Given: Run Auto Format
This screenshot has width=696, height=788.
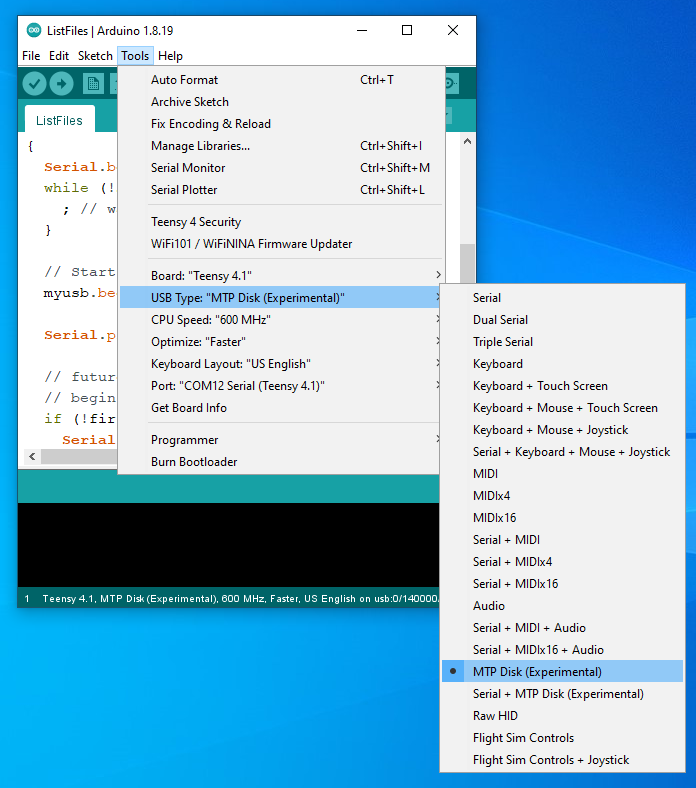Looking at the screenshot, I should 281,80.
